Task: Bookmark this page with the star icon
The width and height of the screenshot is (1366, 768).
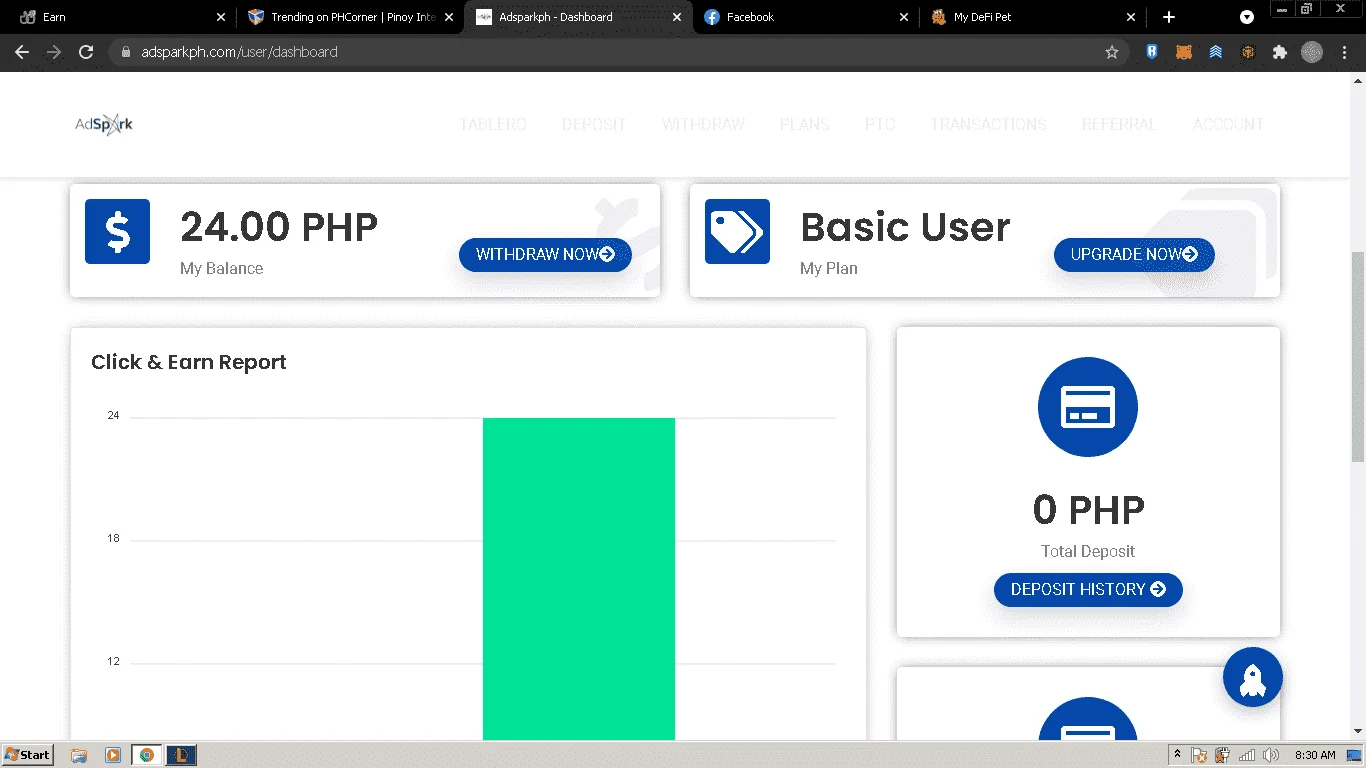Action: tap(1112, 52)
